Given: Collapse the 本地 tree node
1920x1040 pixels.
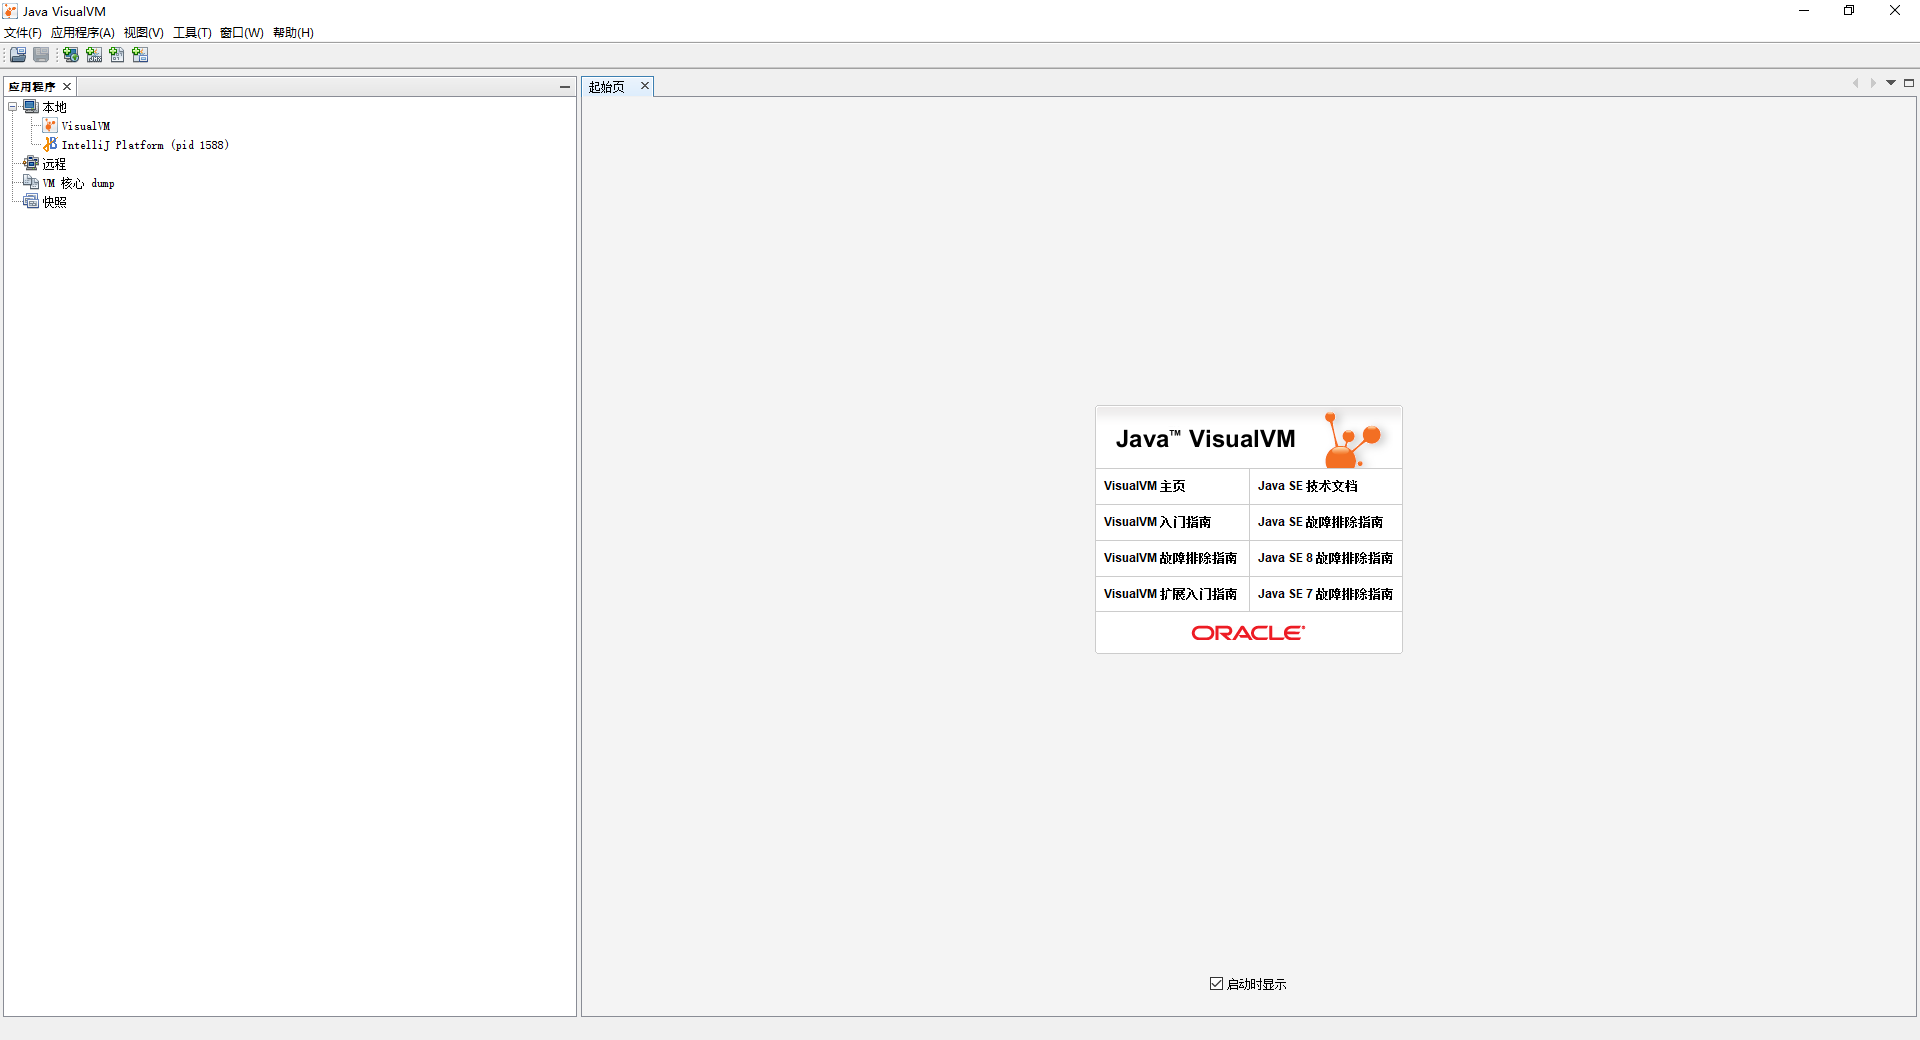Looking at the screenshot, I should pos(13,107).
